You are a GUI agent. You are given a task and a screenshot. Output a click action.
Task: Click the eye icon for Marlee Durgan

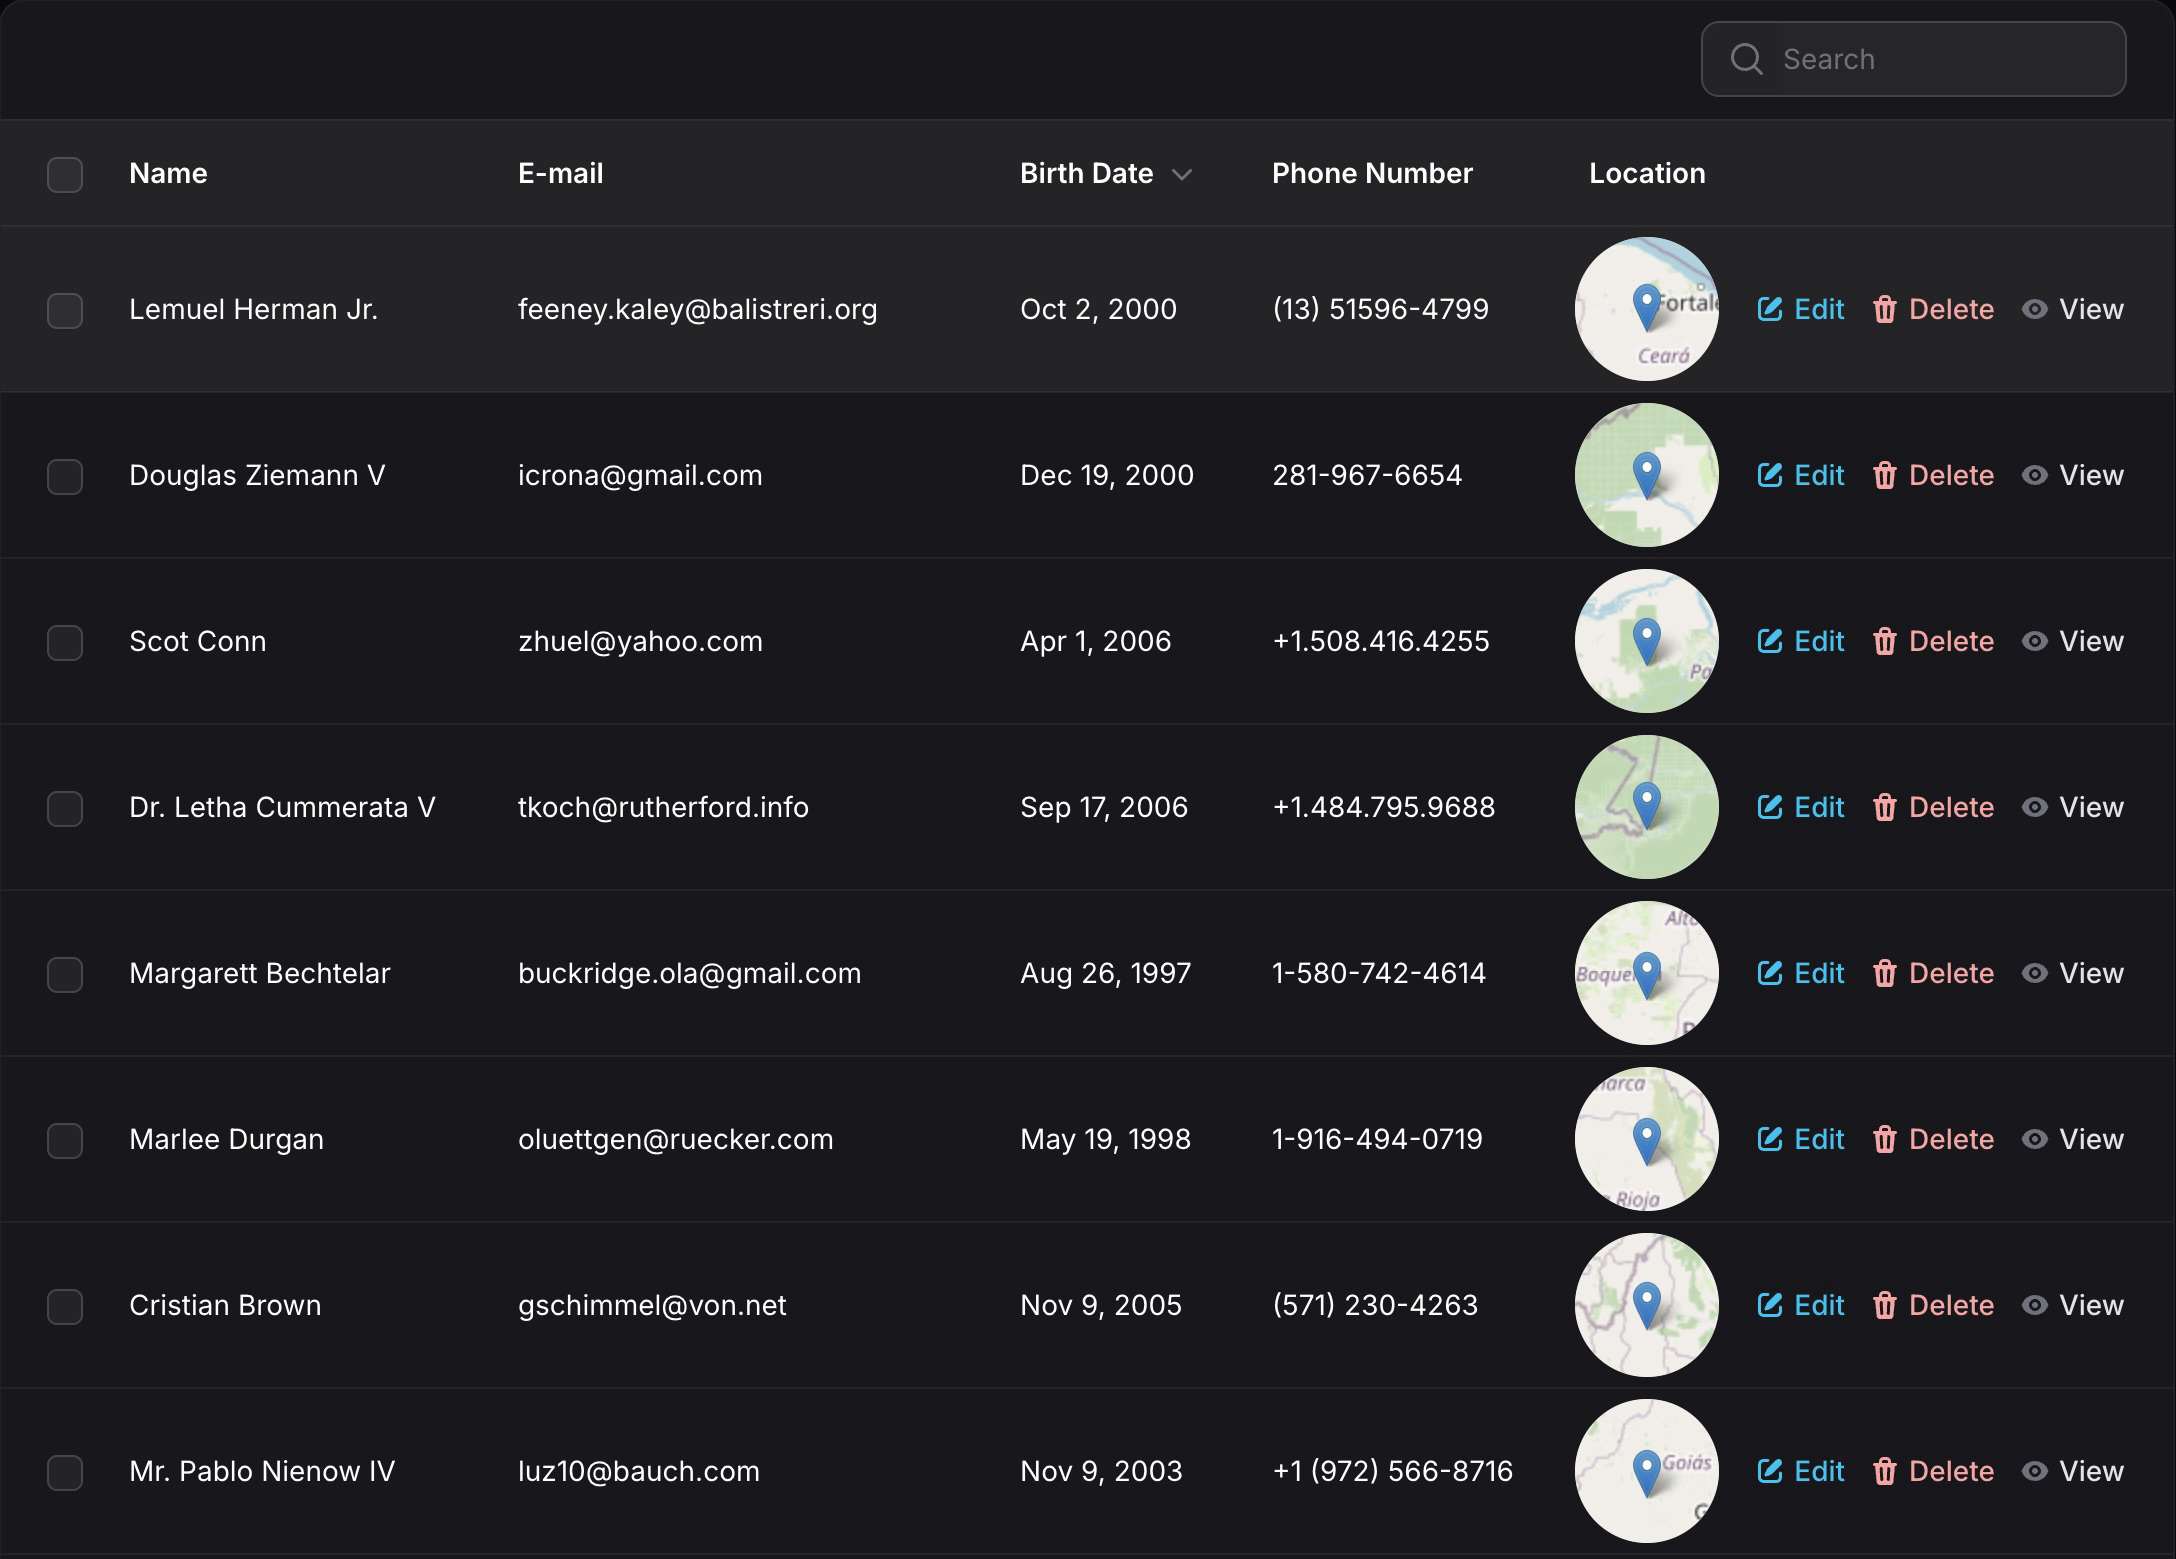(x=2034, y=1139)
